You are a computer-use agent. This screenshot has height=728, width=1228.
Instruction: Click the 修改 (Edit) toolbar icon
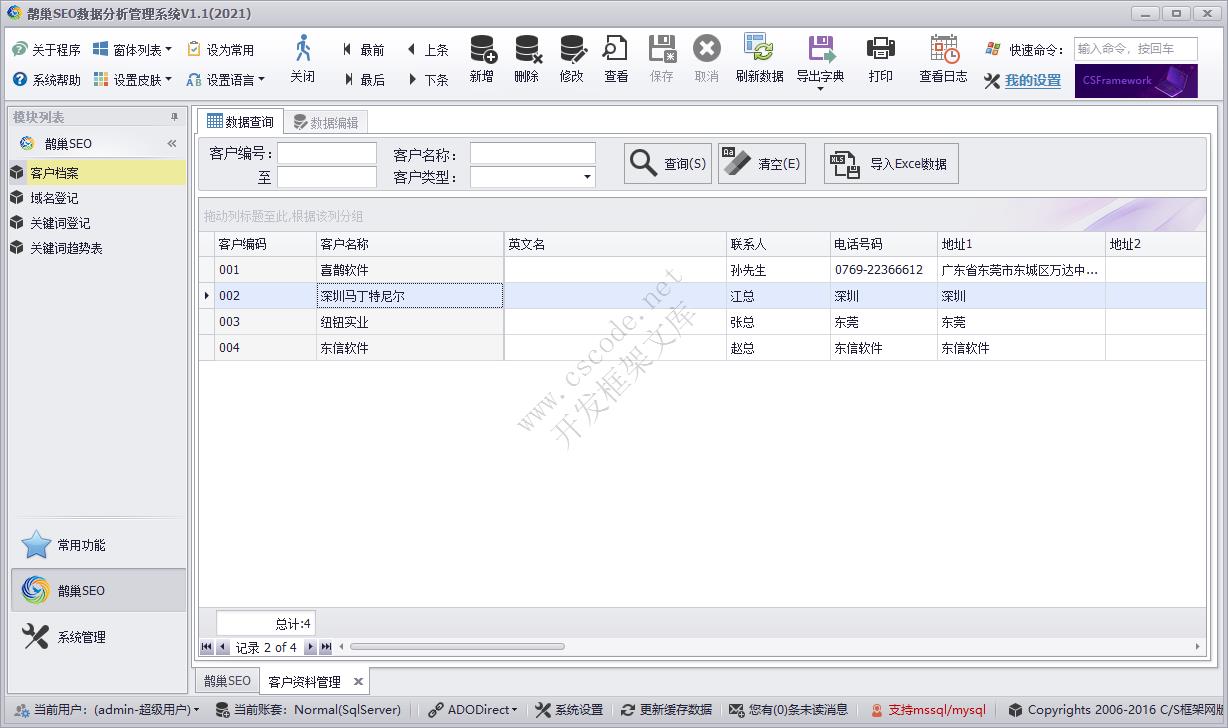point(572,50)
